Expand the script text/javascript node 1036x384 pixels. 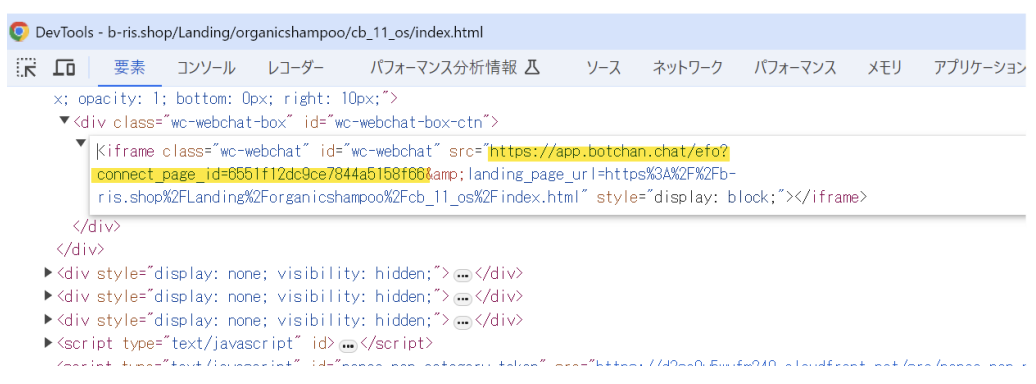click(x=48, y=342)
